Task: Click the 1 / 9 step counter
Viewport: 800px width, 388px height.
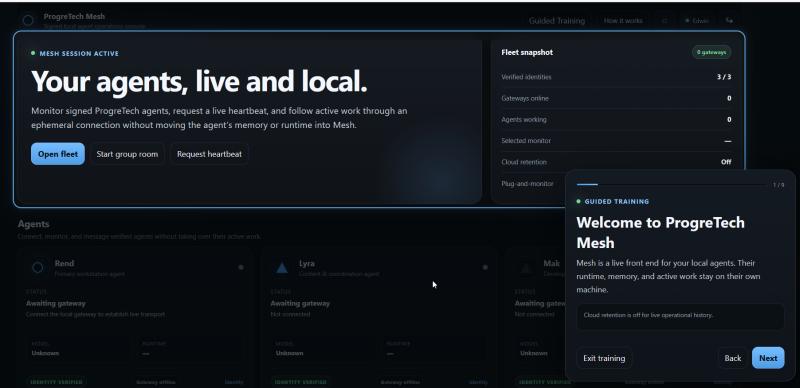Action: 779,185
